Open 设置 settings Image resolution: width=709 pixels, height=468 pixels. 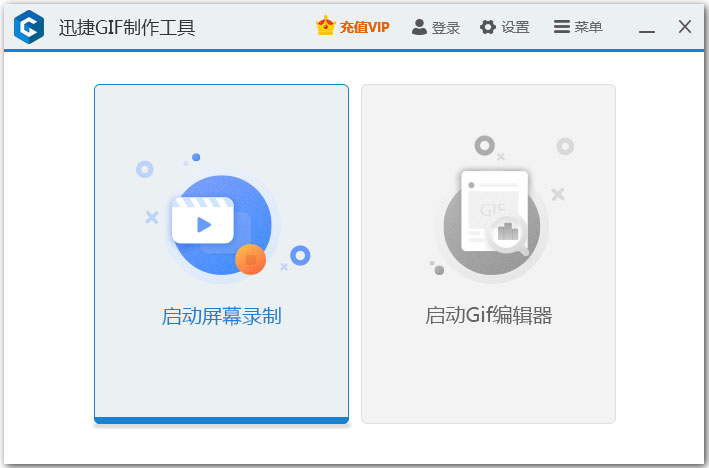pos(515,27)
